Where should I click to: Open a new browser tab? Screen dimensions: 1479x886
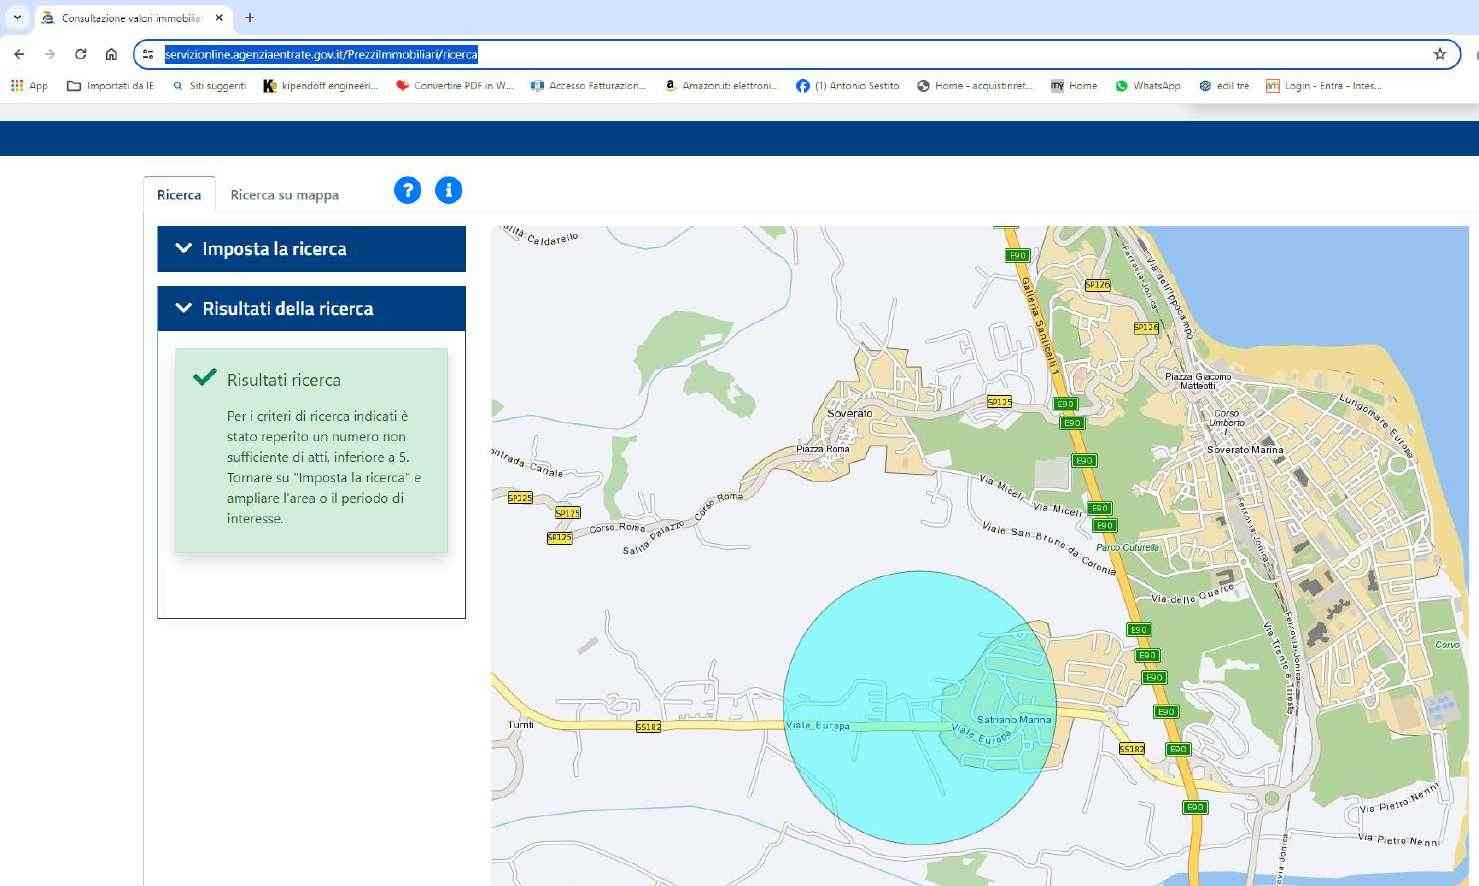tap(250, 17)
